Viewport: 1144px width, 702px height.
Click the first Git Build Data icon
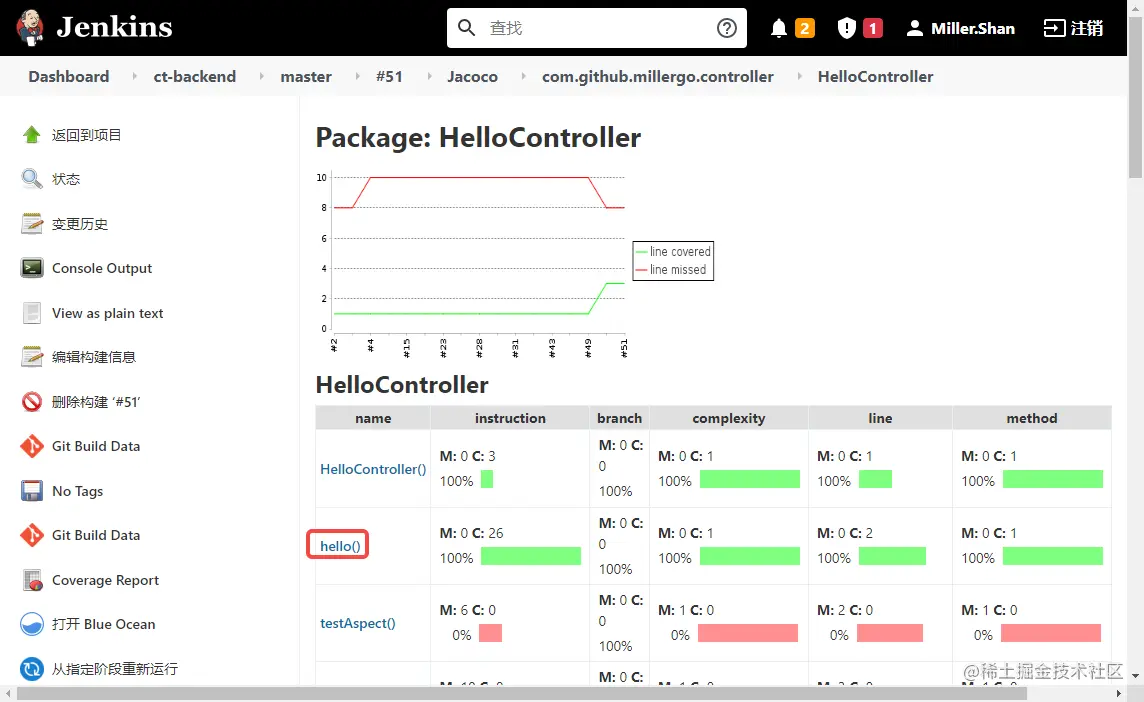click(31, 446)
